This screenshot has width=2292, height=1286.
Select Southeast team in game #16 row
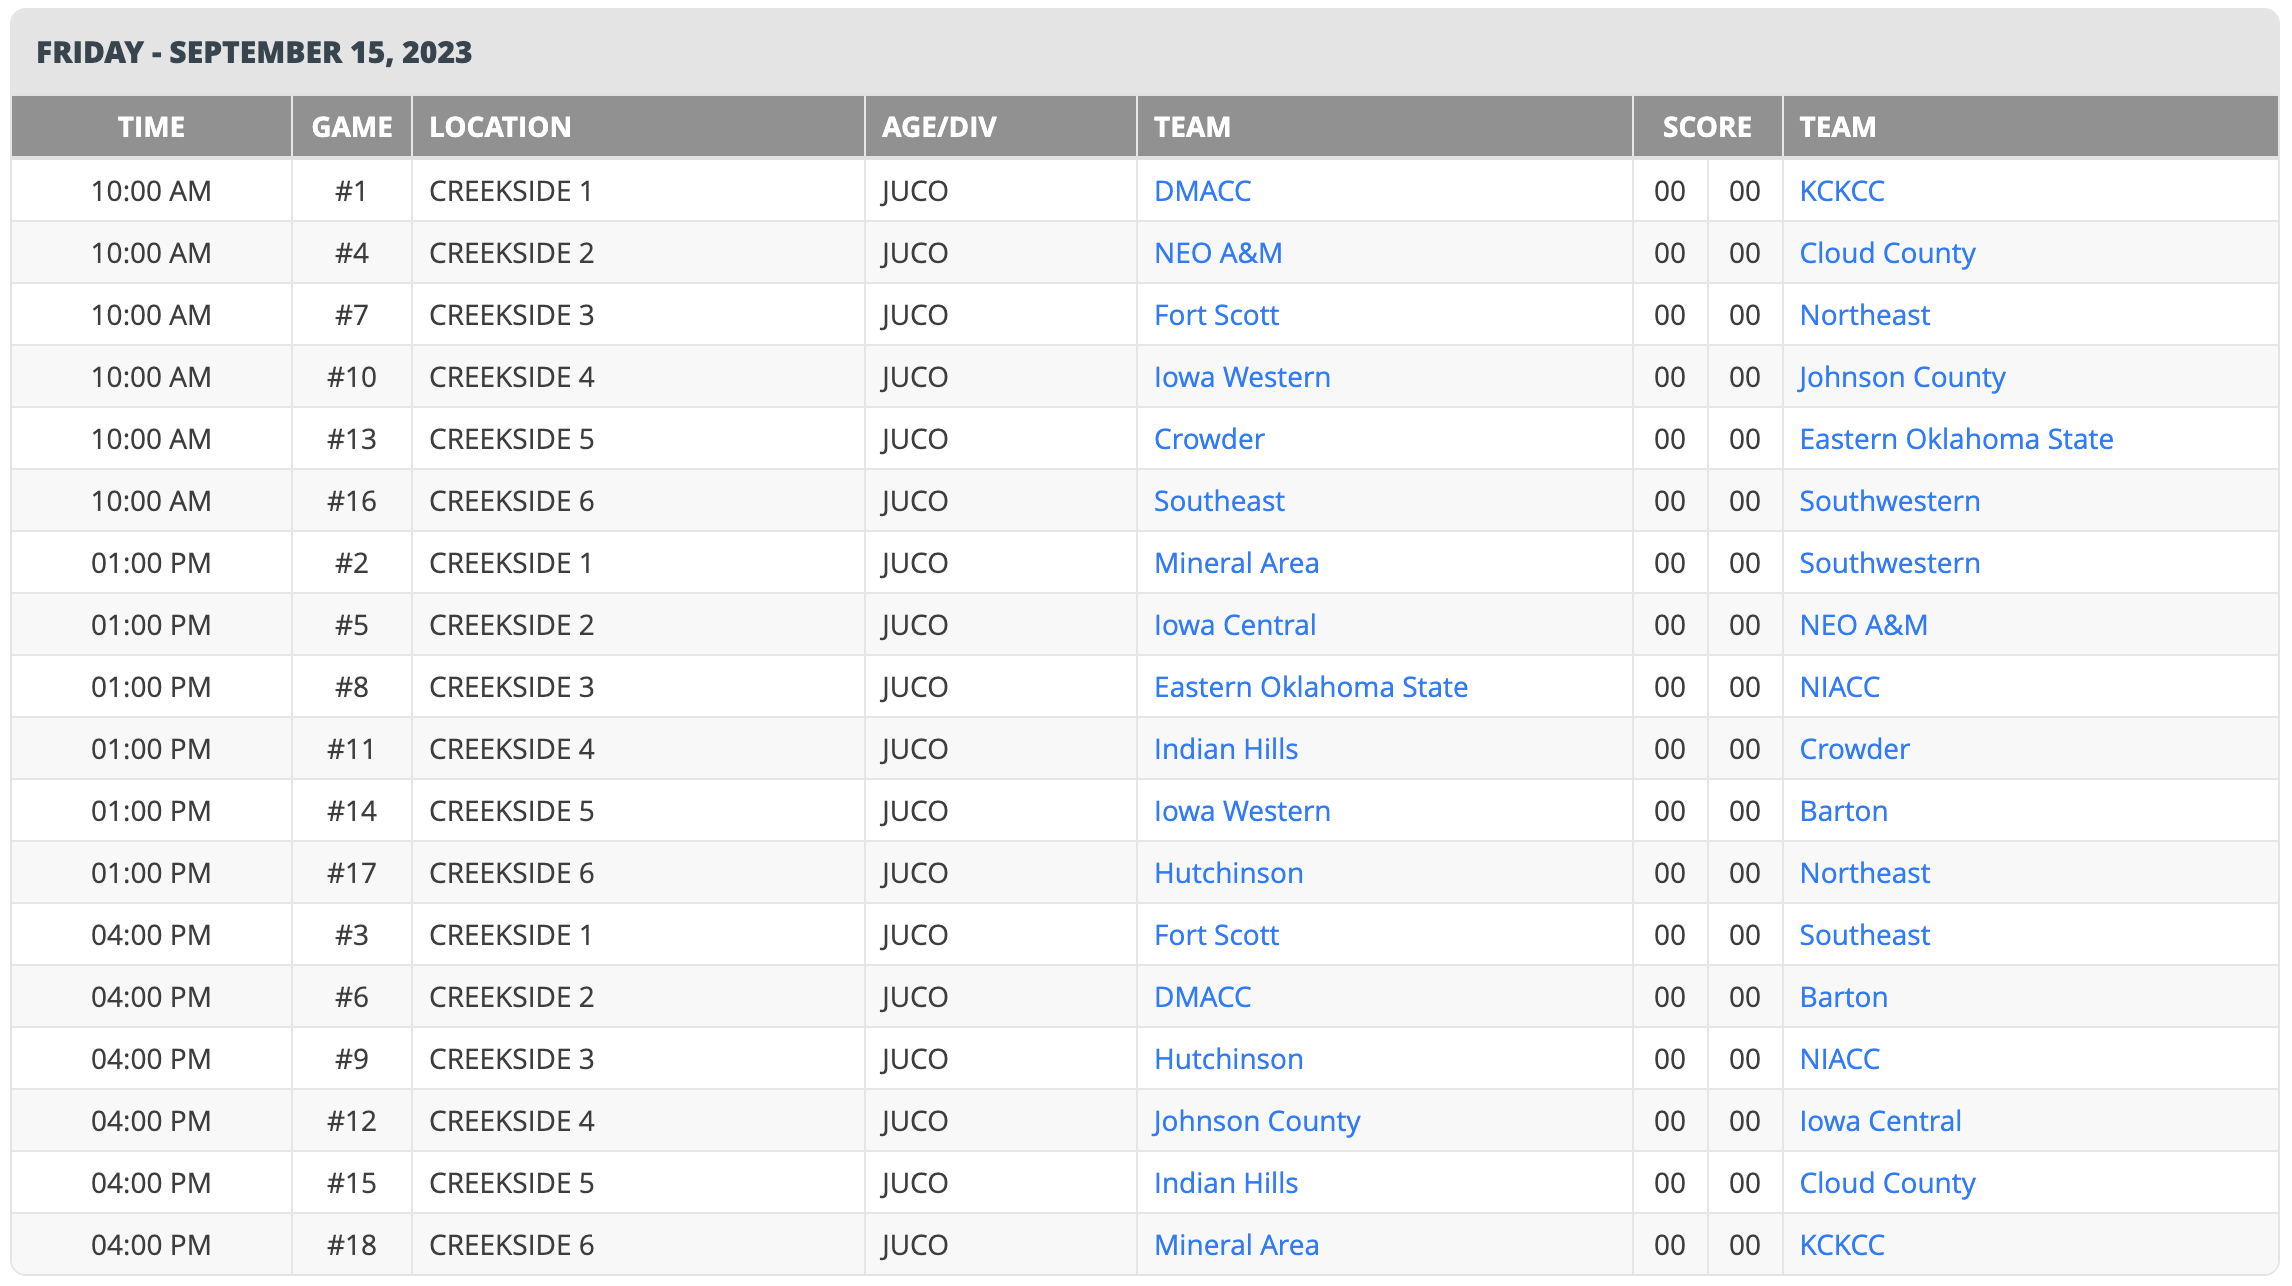1218,501
